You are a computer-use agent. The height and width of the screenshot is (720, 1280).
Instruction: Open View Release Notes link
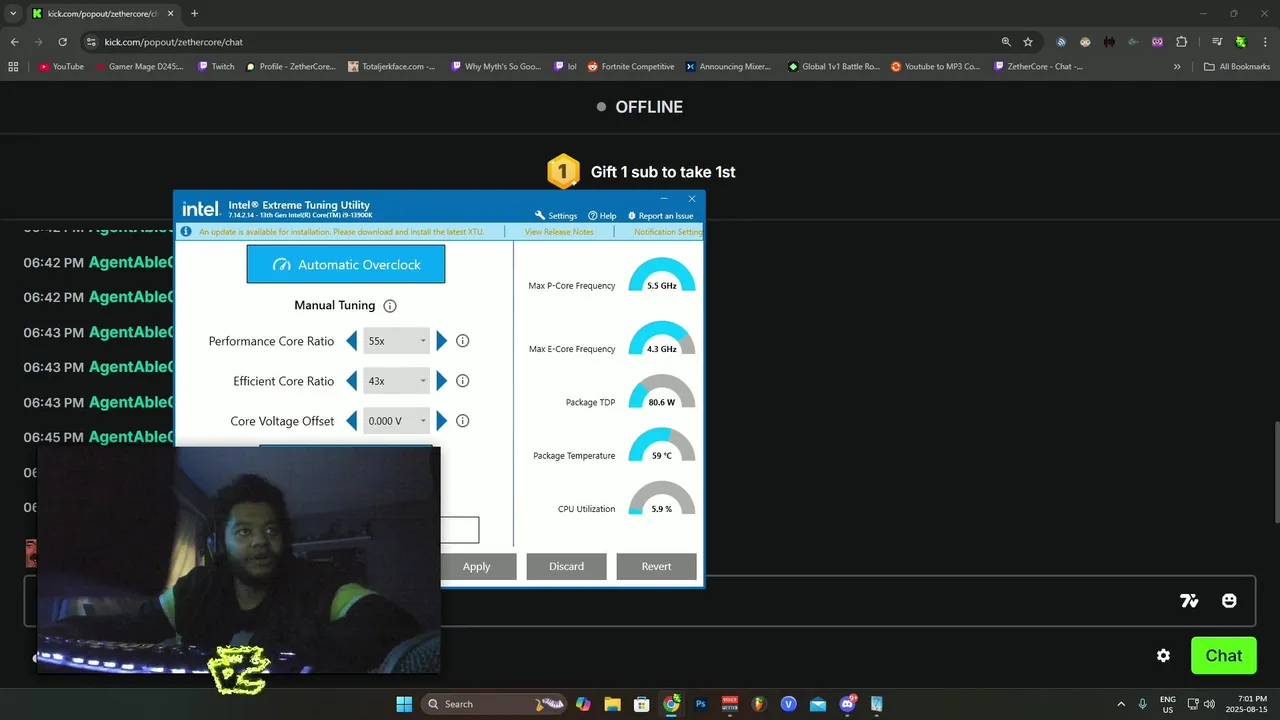click(559, 232)
